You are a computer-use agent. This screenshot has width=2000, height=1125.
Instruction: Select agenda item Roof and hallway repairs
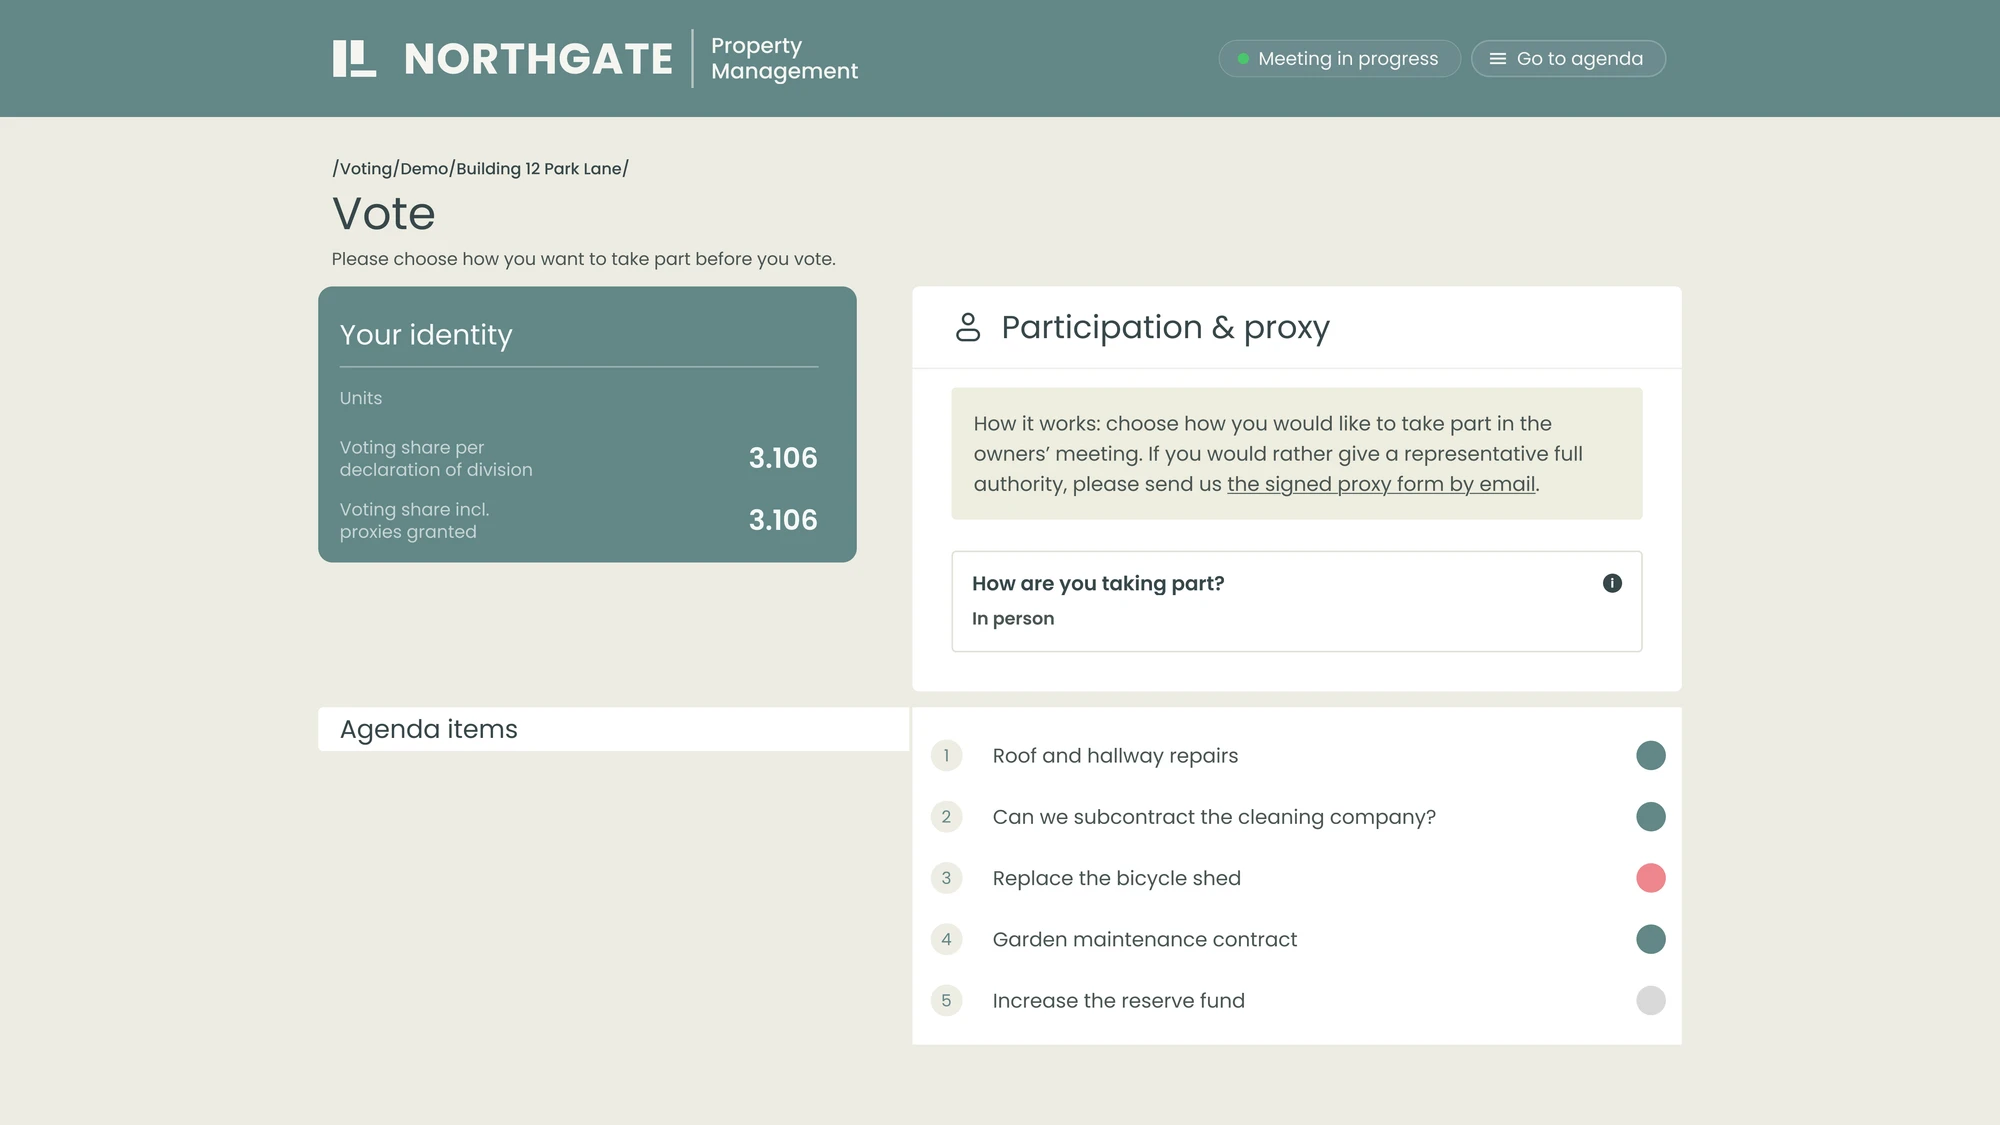click(x=1296, y=756)
